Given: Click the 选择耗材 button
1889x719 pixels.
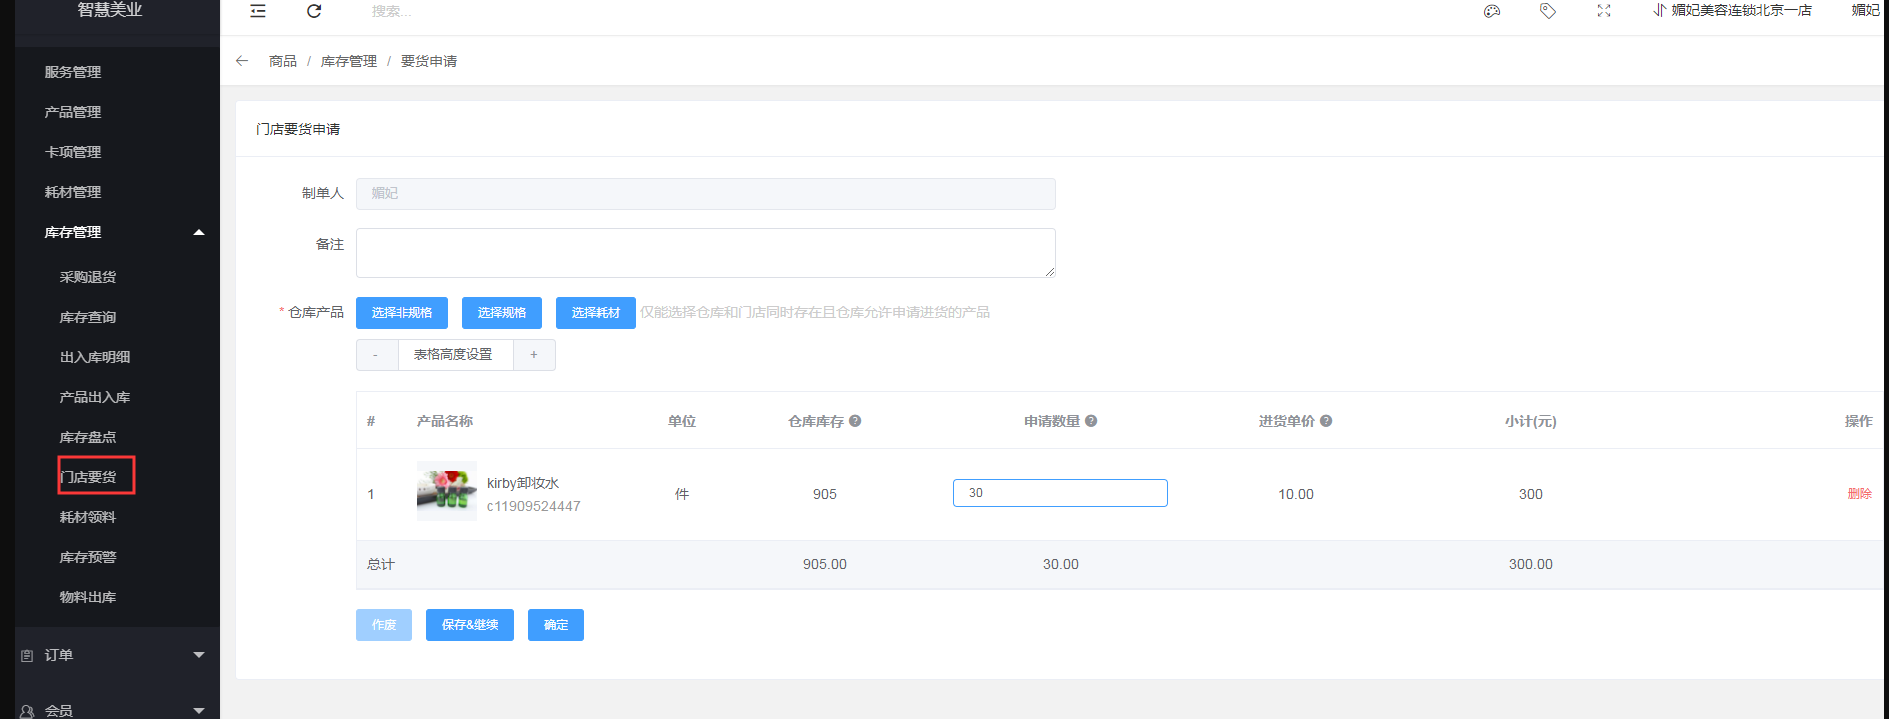Looking at the screenshot, I should [596, 313].
